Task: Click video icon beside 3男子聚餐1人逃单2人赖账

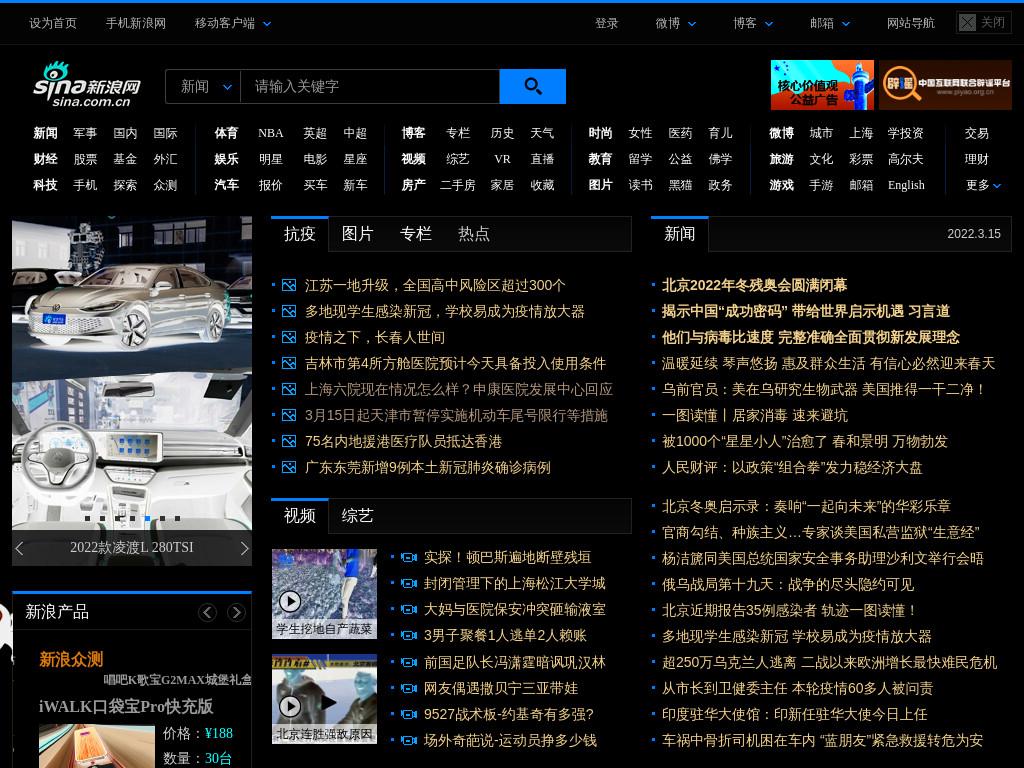Action: pos(409,635)
